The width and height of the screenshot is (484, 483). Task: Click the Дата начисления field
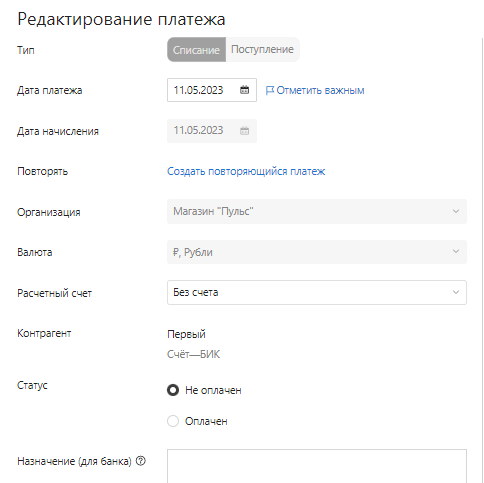[212, 131]
